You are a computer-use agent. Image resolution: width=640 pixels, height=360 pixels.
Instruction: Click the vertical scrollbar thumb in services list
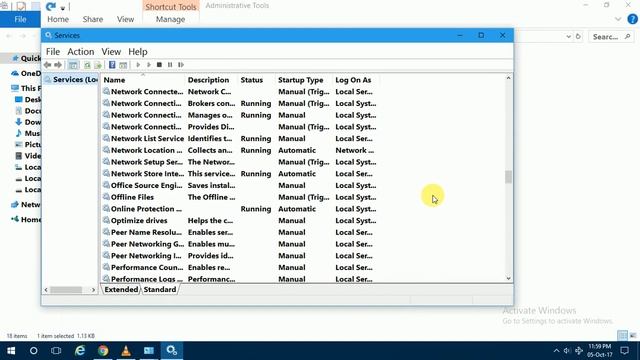pos(508,177)
